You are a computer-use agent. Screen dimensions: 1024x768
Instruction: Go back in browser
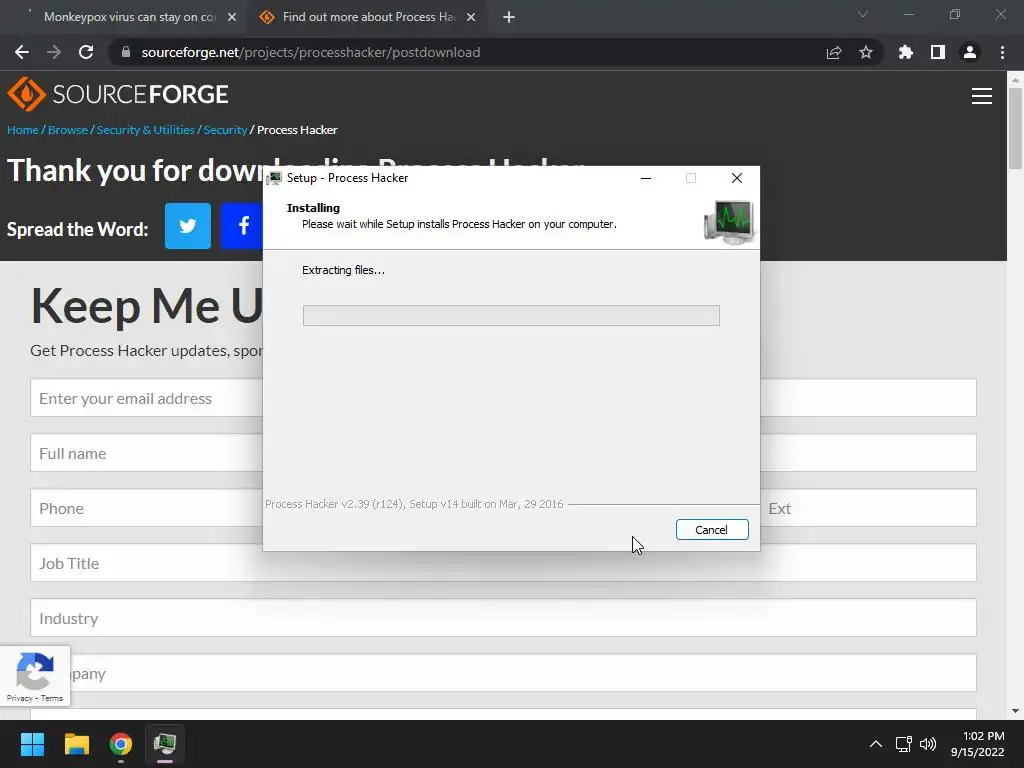(x=22, y=52)
